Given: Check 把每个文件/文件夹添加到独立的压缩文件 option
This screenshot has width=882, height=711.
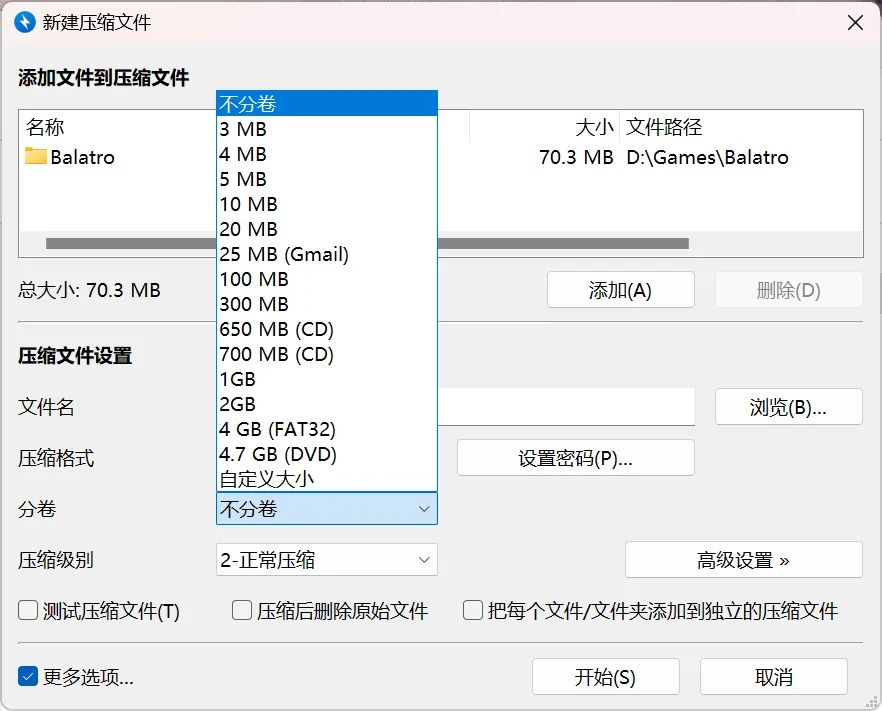Looking at the screenshot, I should (x=472, y=610).
